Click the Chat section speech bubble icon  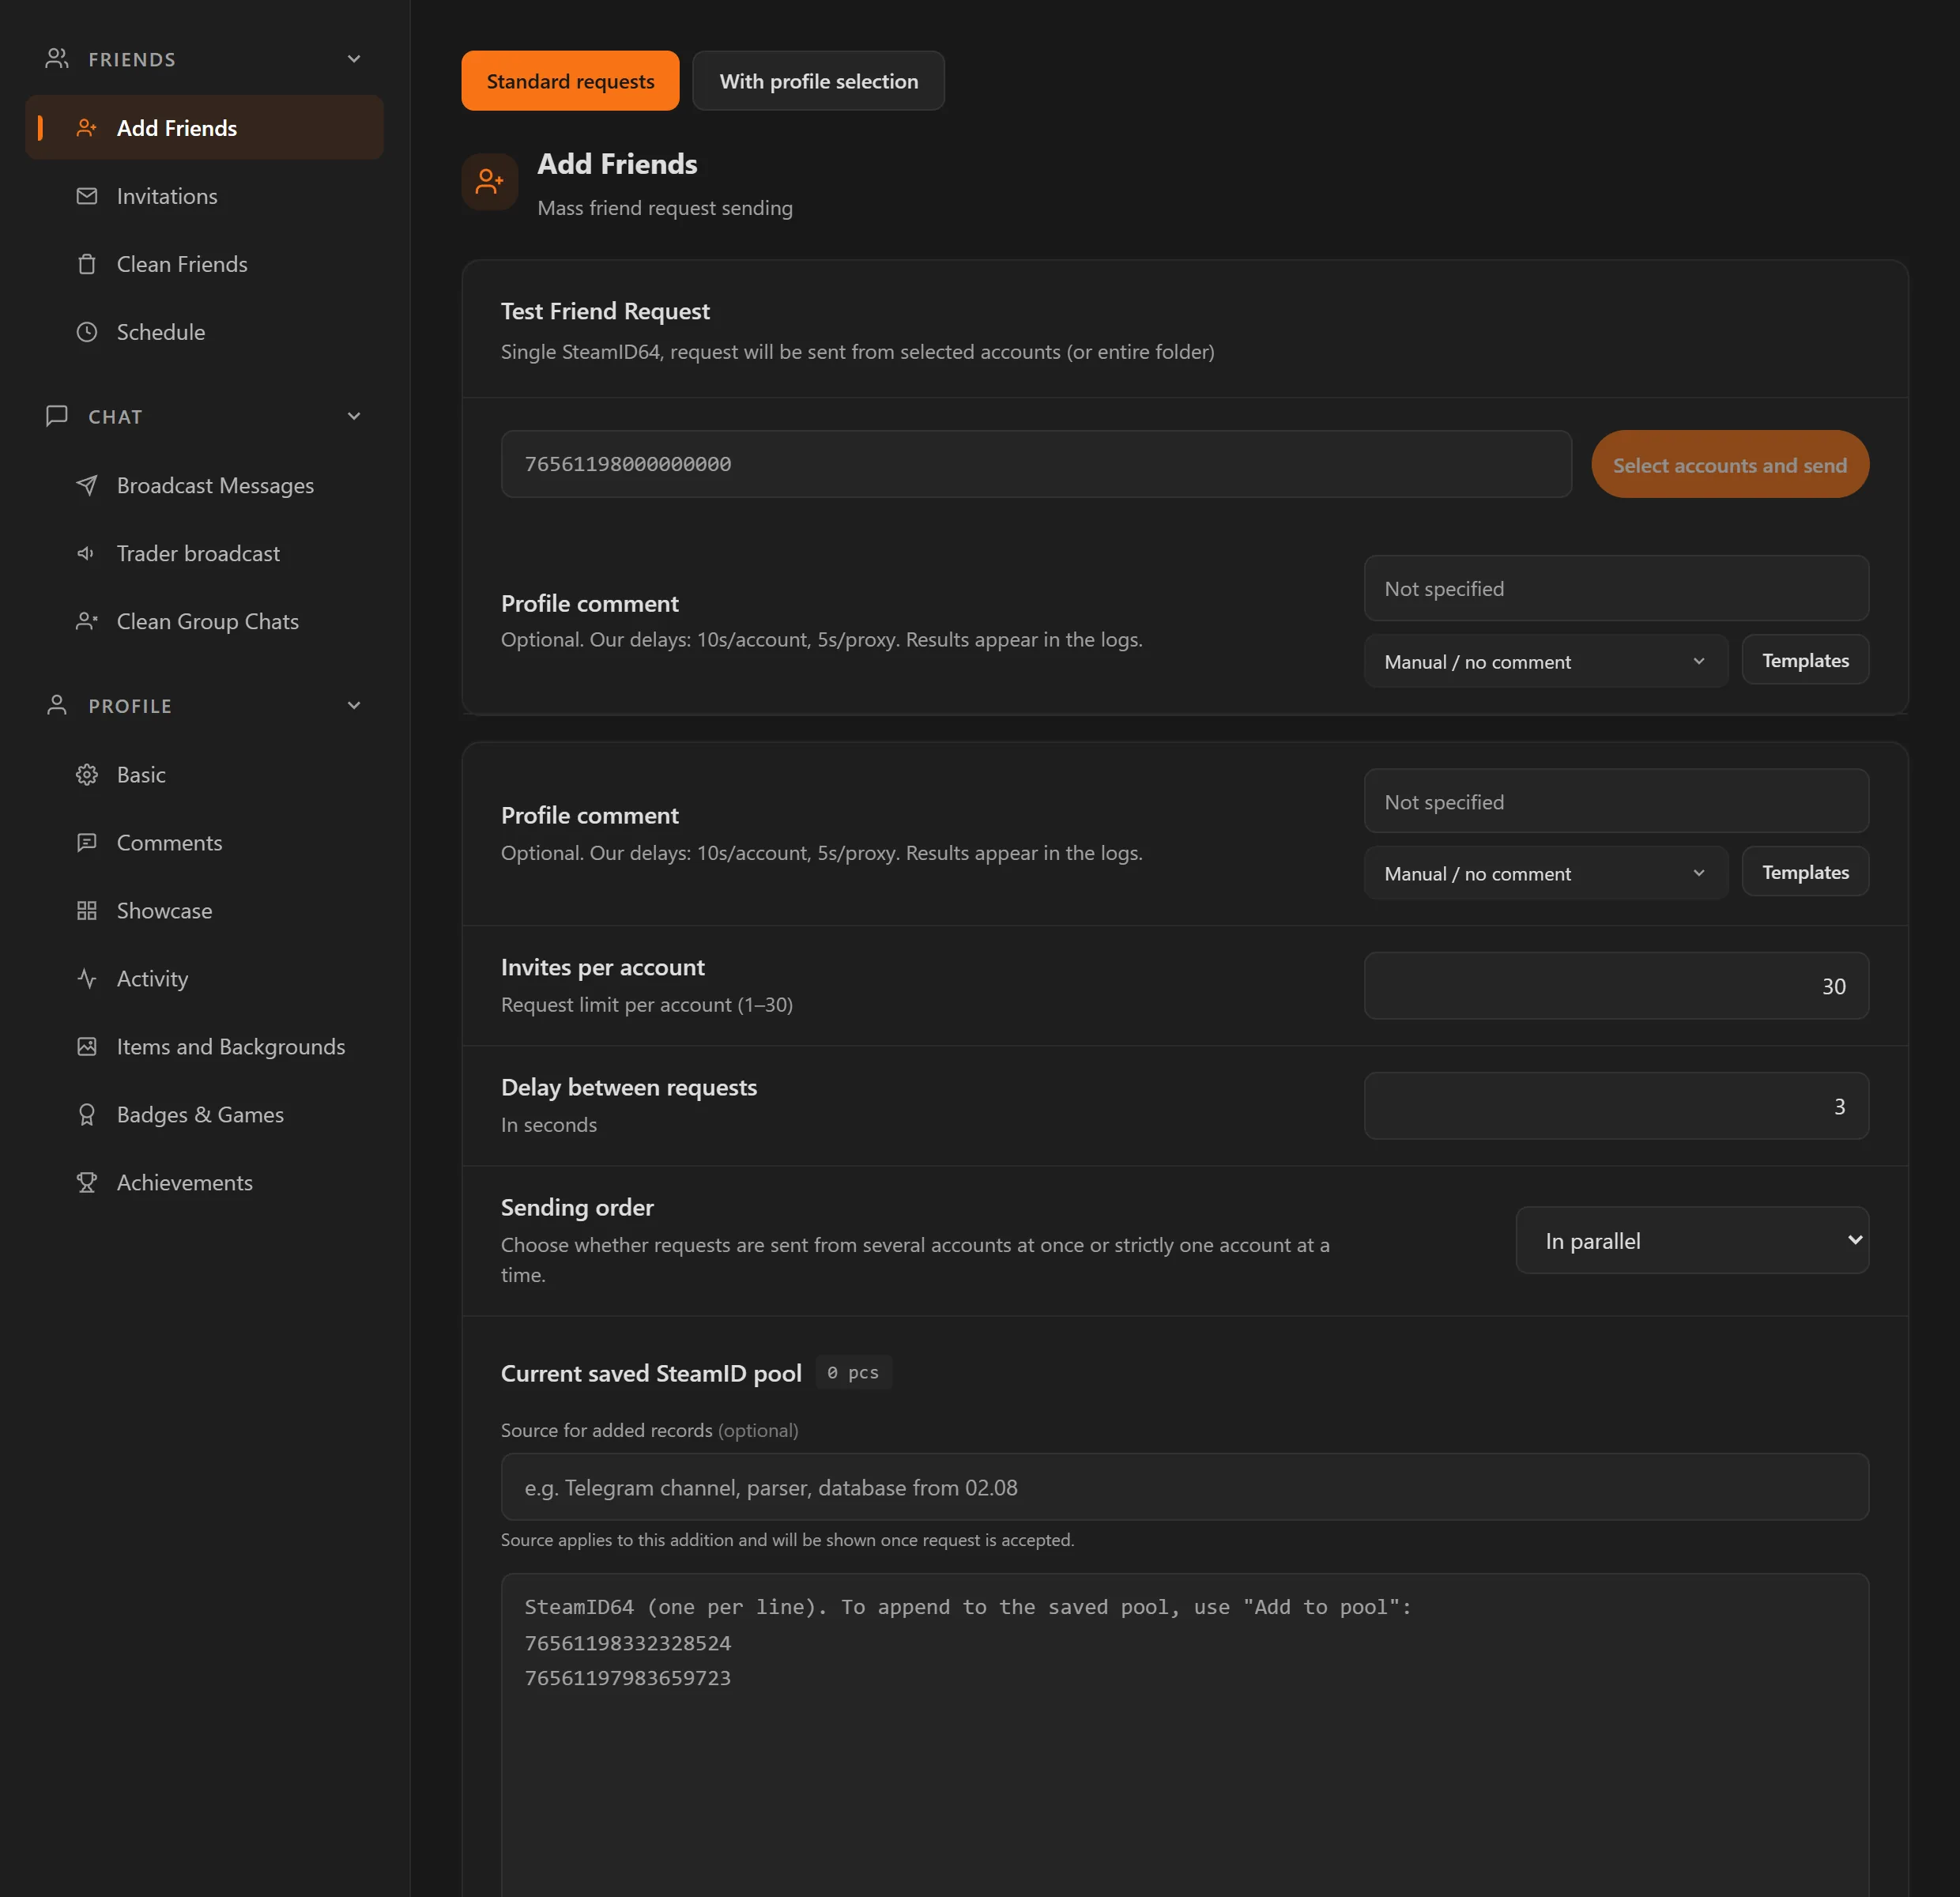57,416
